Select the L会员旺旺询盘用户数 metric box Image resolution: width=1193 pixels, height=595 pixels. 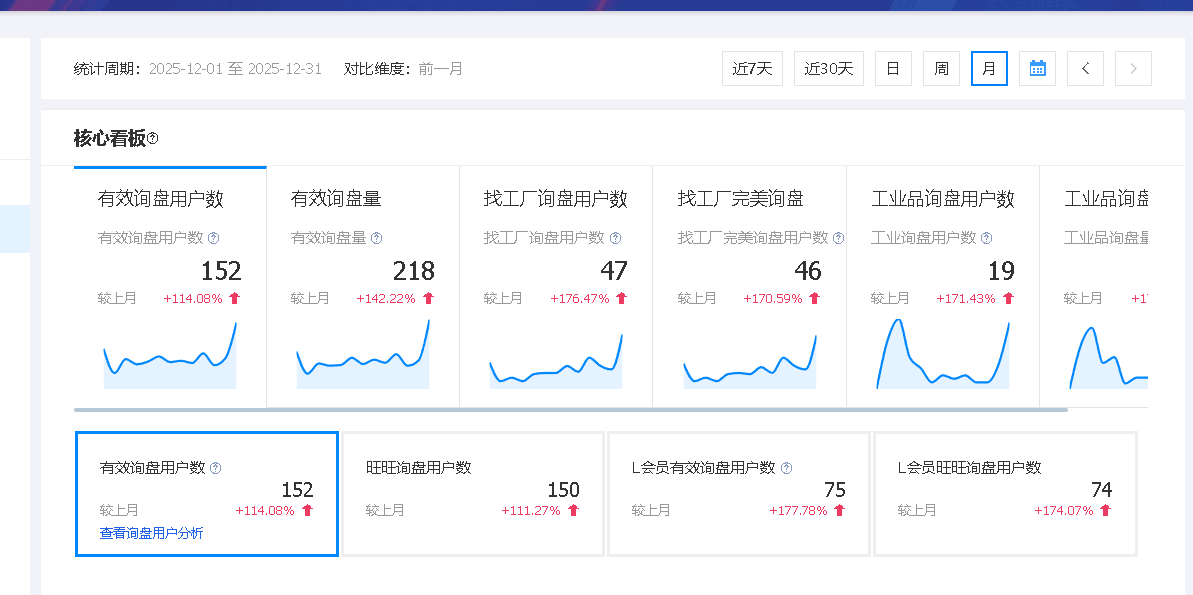click(x=1005, y=494)
